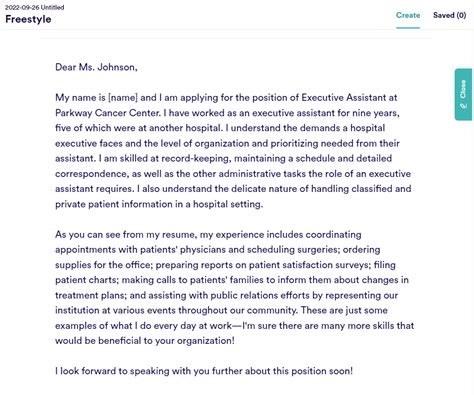The width and height of the screenshot is (474, 395).
Task: Click the pencil icon on the Close tab
Action: coord(463,106)
